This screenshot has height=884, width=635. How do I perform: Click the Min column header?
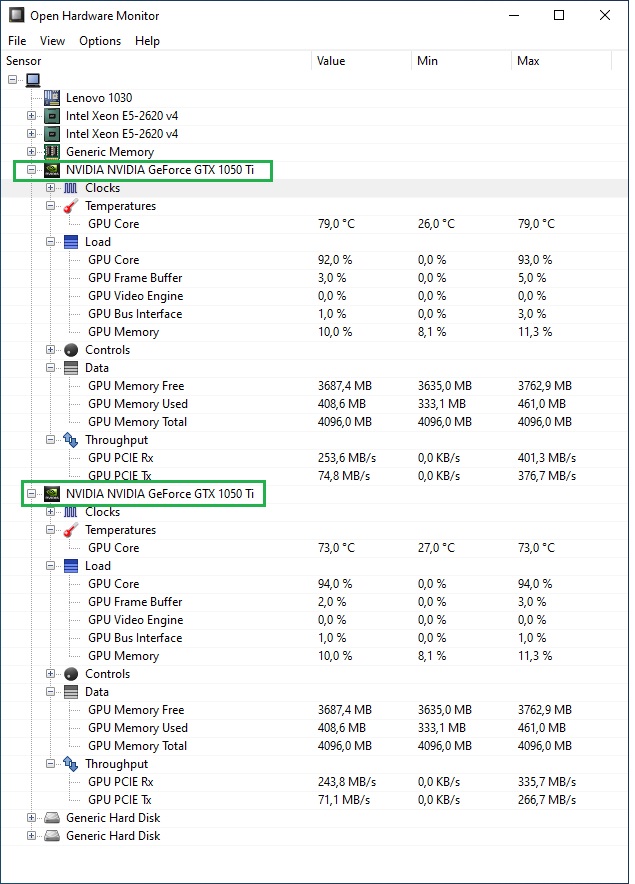point(461,61)
